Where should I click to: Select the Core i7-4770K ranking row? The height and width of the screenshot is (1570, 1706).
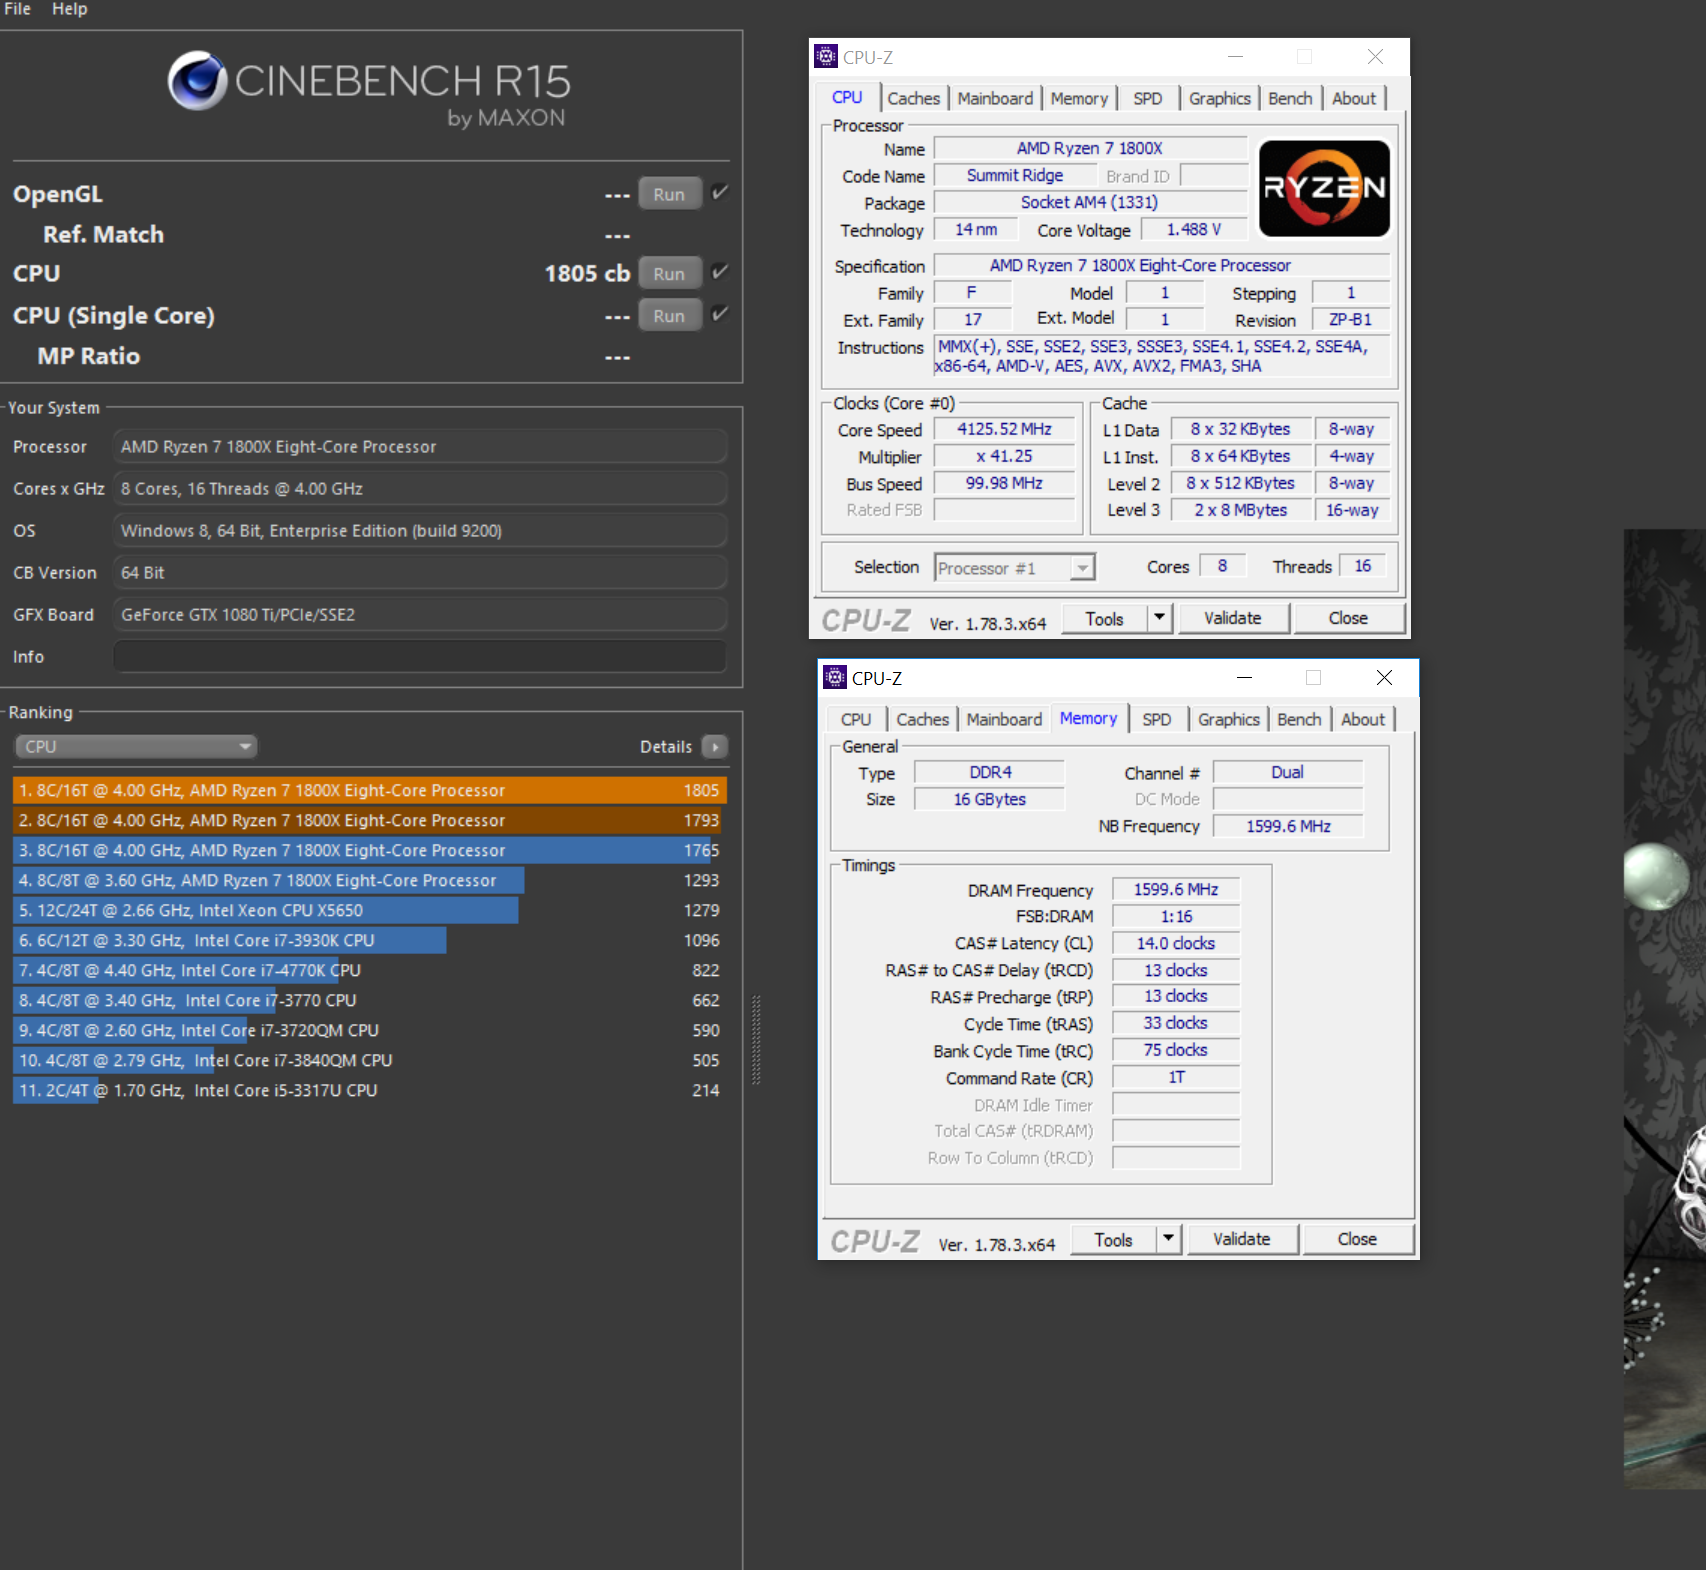pyautogui.click(x=369, y=970)
